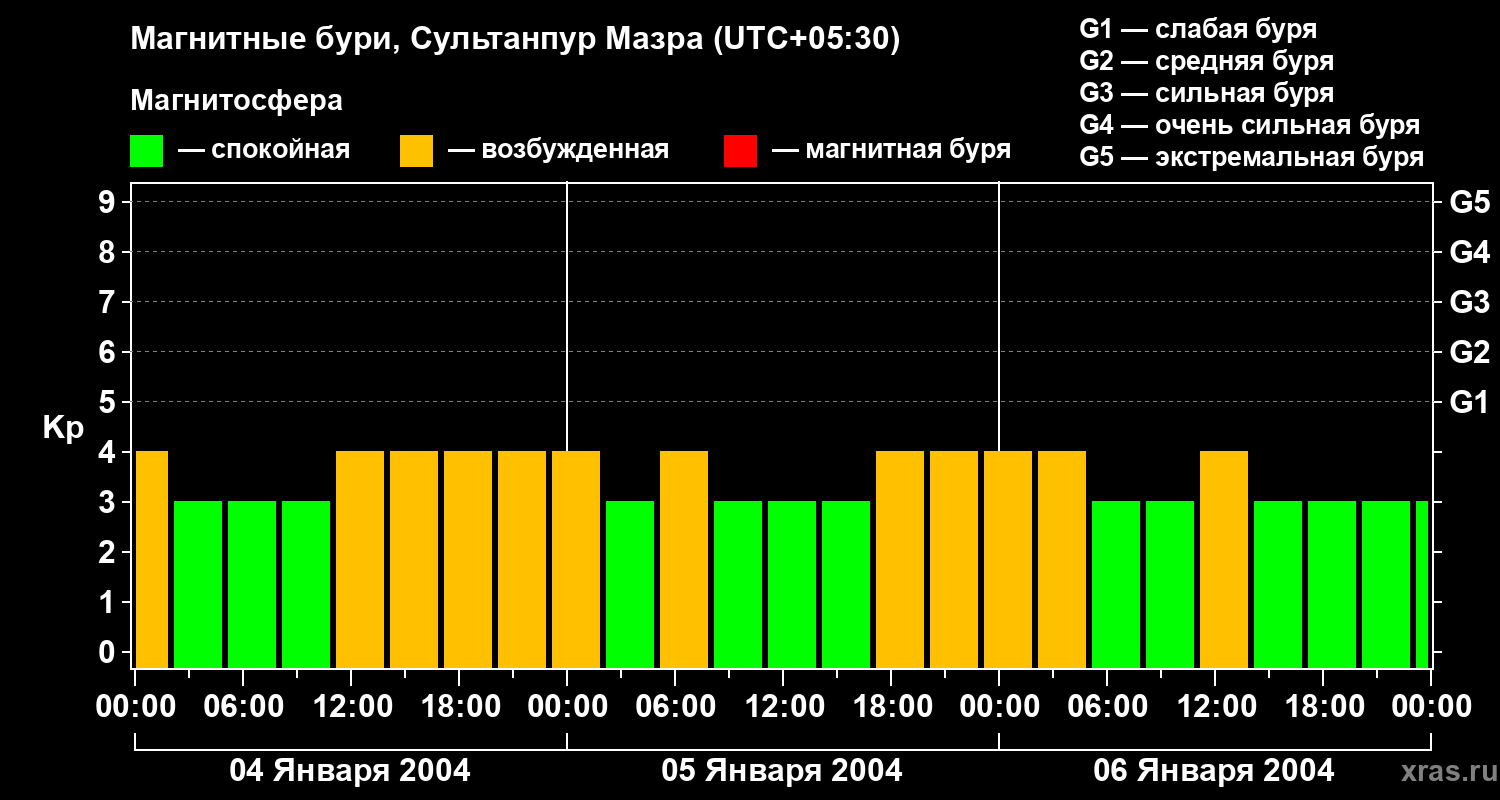Click the G1 label on the right axis
The image size is (1500, 800).
click(x=1469, y=403)
